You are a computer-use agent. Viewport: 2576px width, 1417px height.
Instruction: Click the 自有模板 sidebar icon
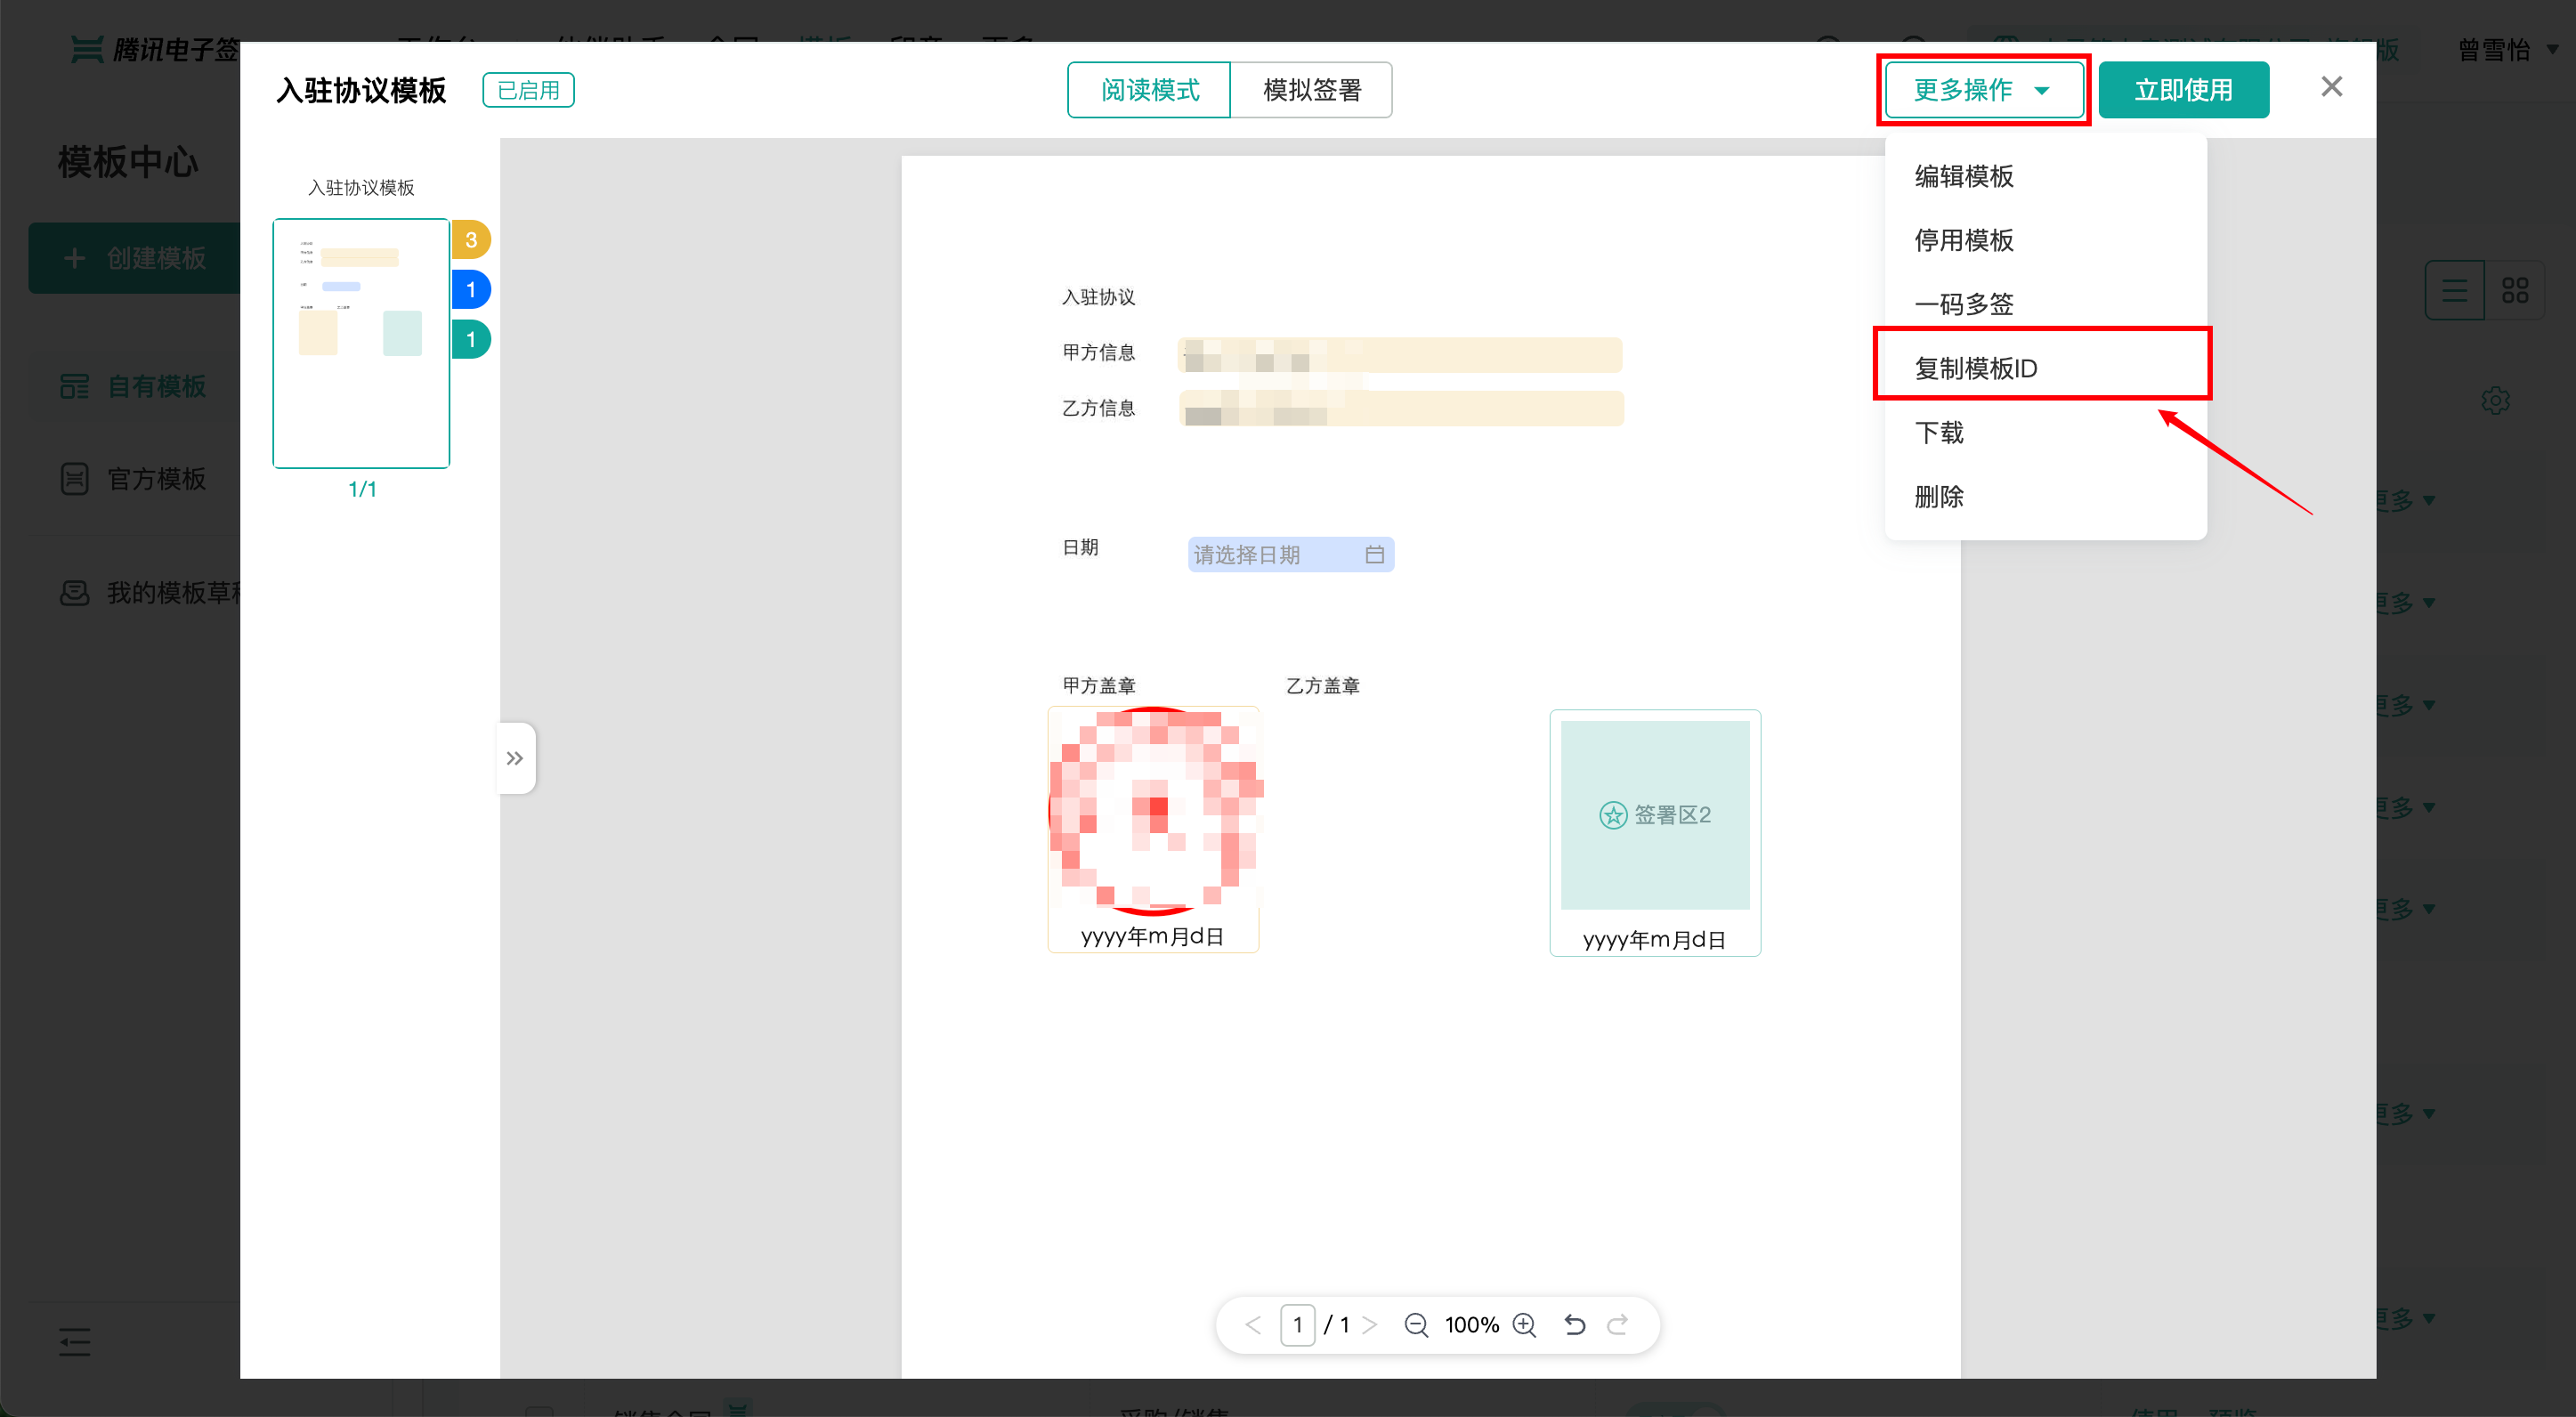pos(74,386)
